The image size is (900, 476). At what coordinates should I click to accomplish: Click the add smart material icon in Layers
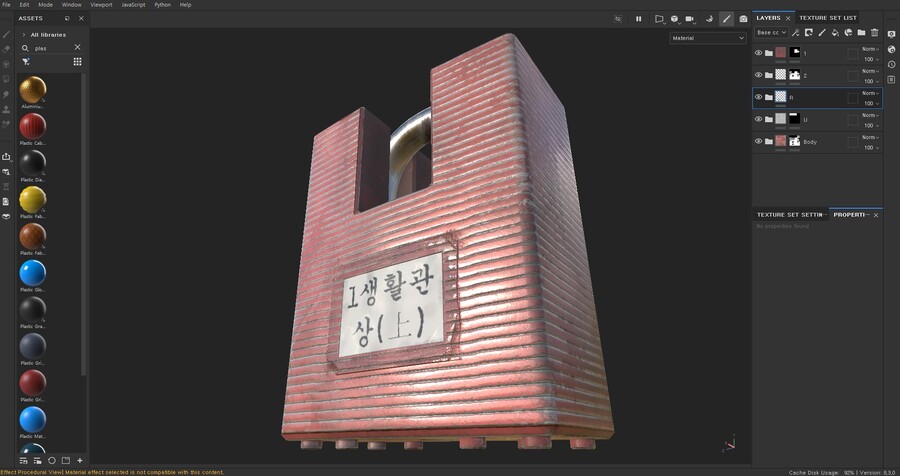point(848,33)
